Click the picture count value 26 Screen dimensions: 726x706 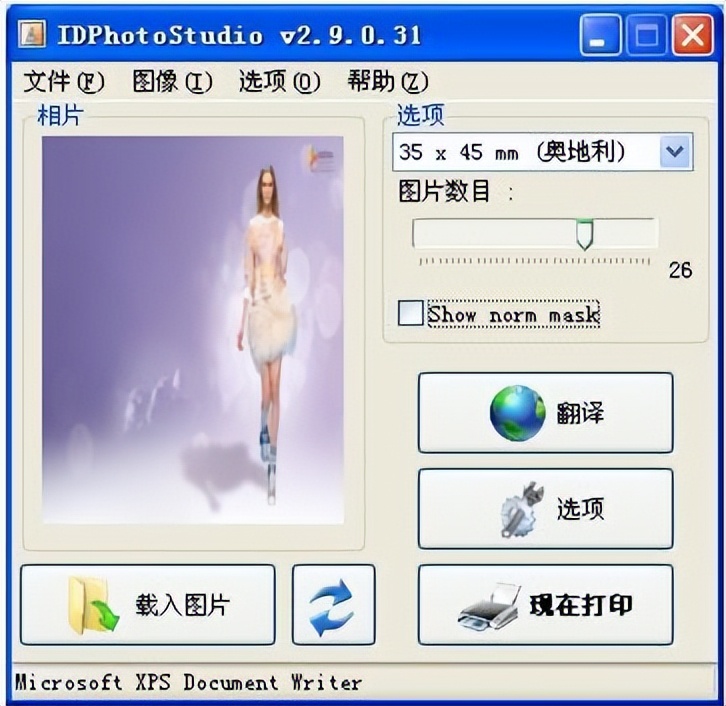680,270
